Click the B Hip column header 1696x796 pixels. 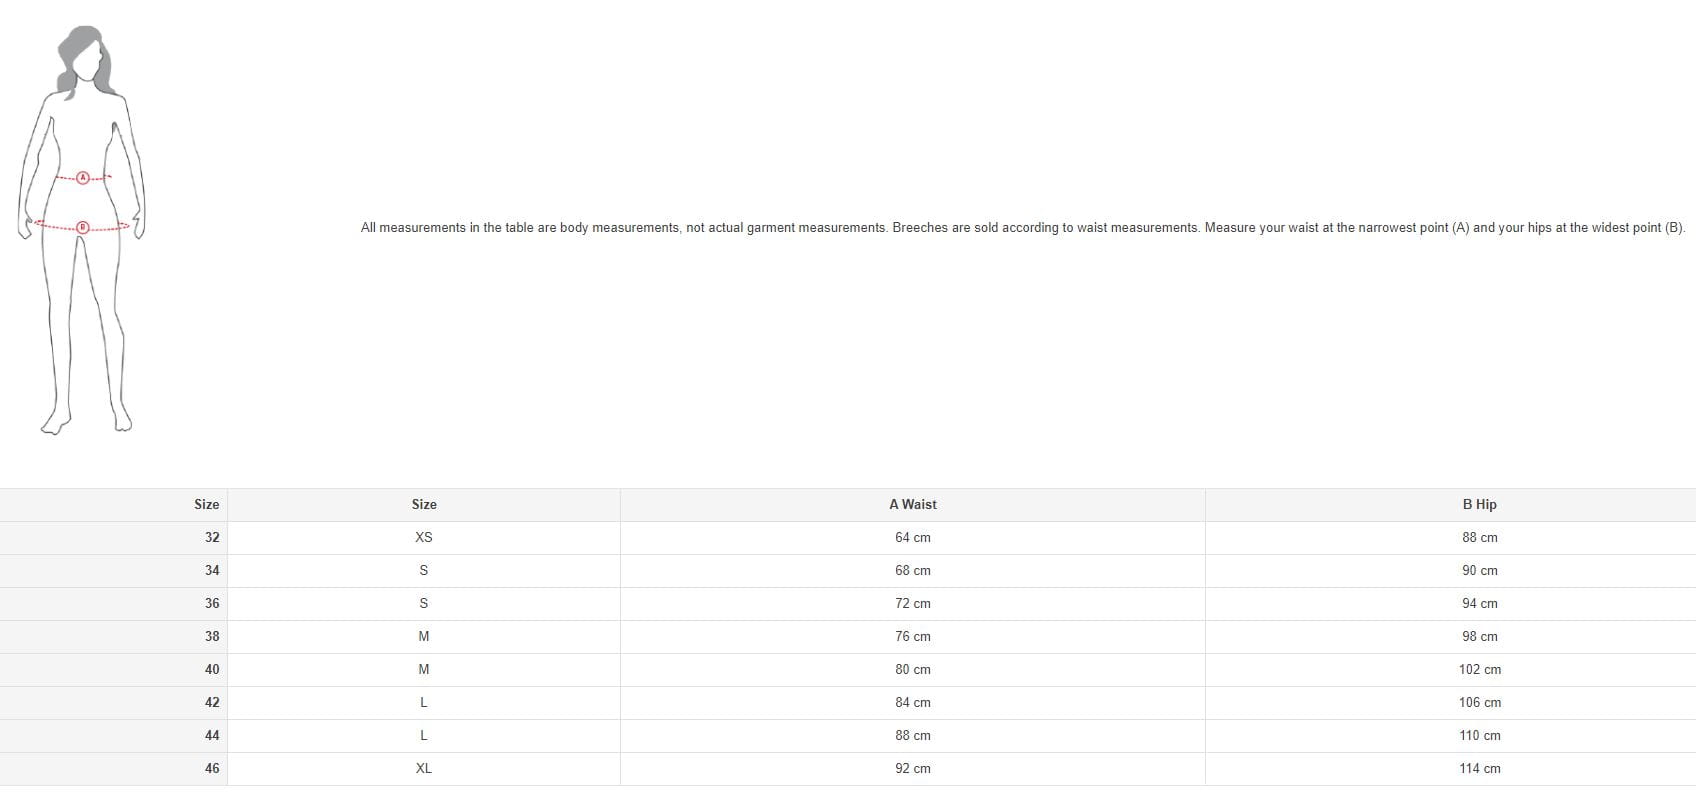coord(1479,505)
